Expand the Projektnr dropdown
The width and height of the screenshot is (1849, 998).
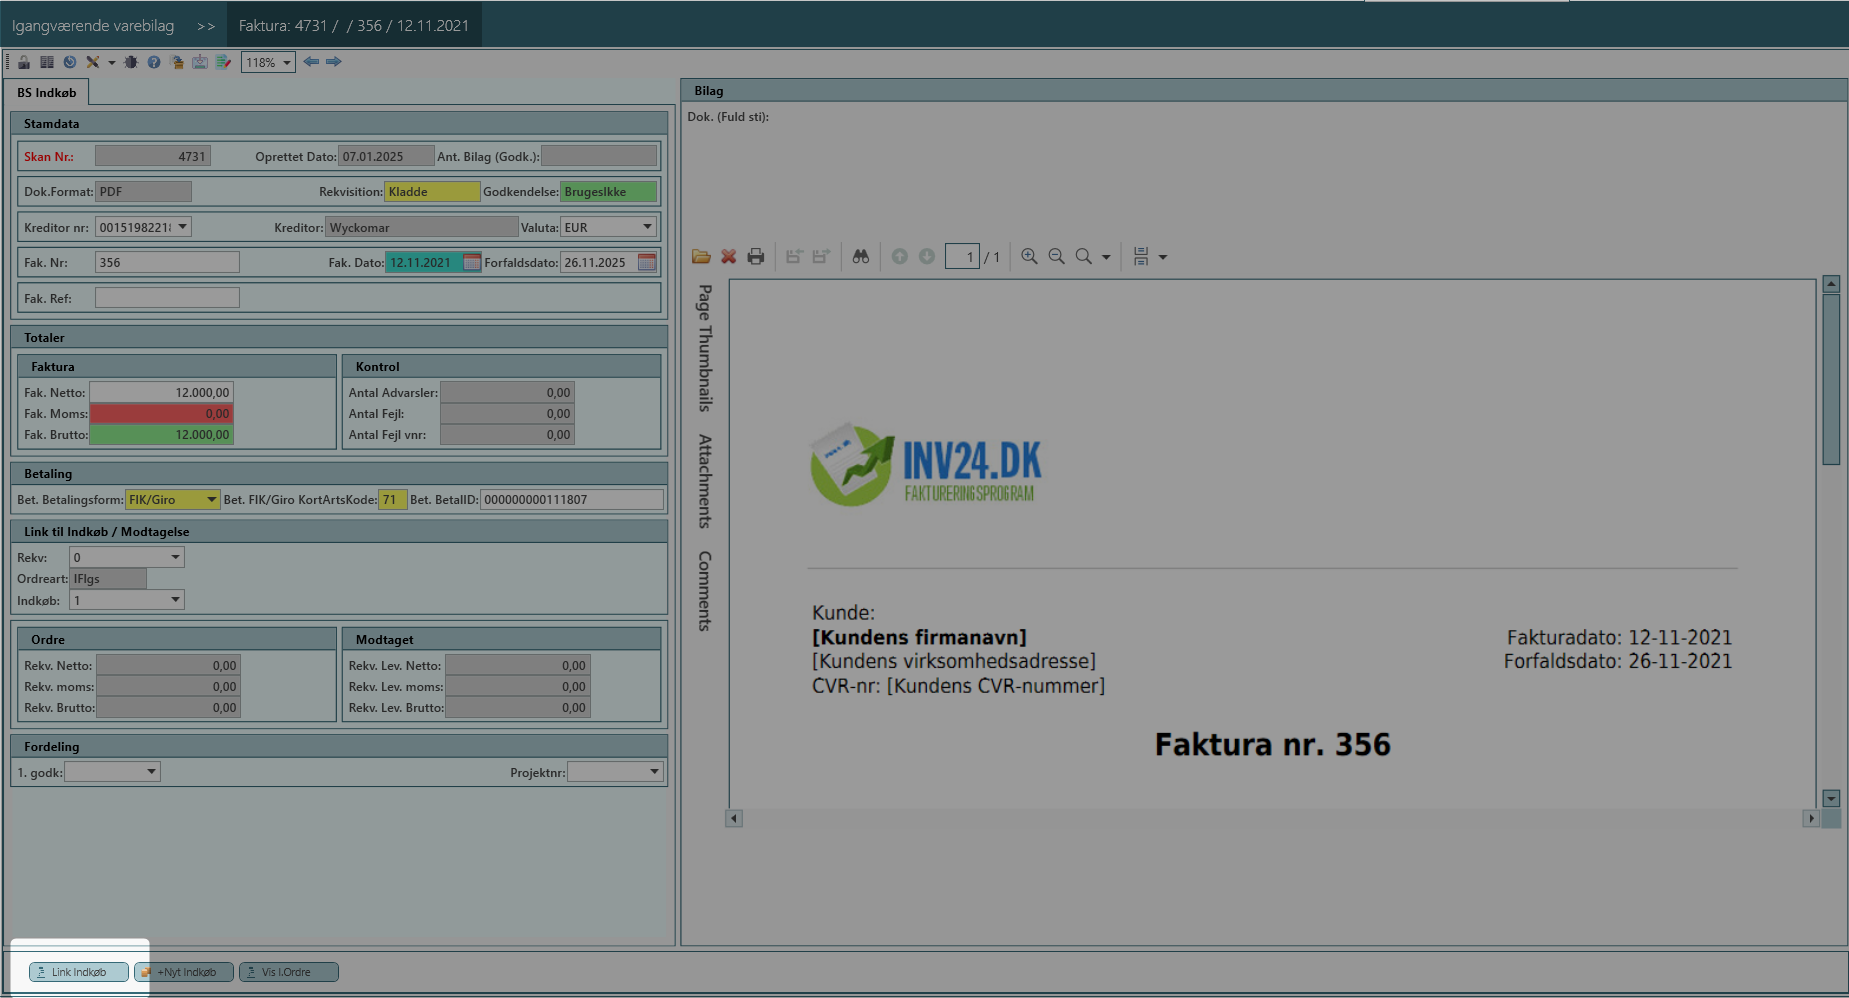click(655, 772)
